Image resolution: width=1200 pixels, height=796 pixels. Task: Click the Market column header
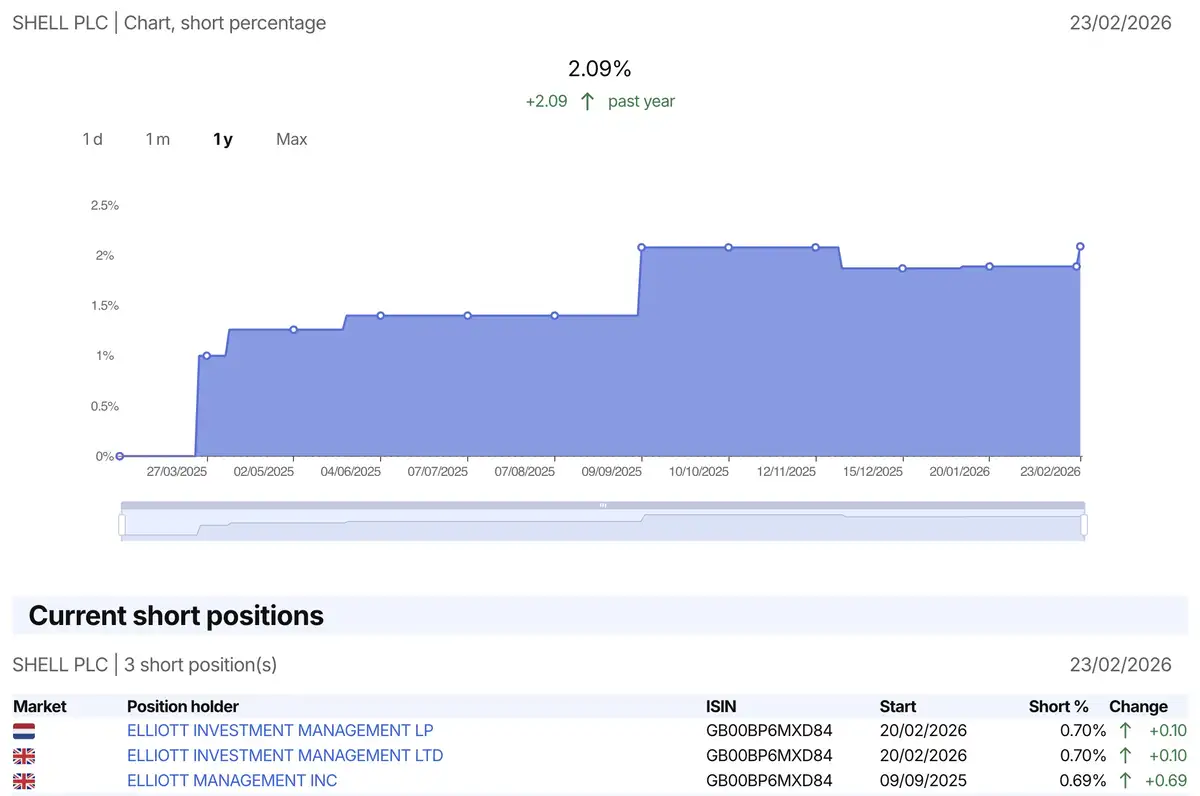tap(40, 706)
